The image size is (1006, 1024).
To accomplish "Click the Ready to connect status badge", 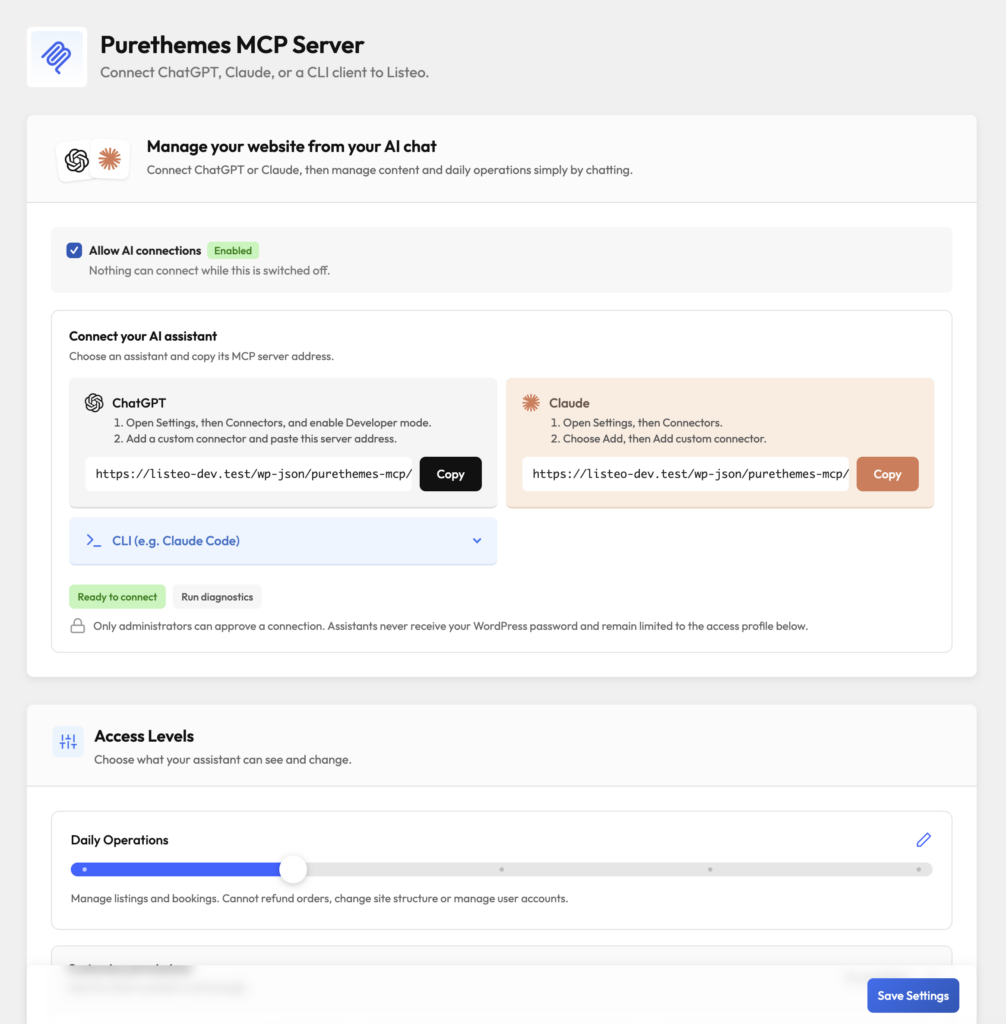I will (118, 597).
